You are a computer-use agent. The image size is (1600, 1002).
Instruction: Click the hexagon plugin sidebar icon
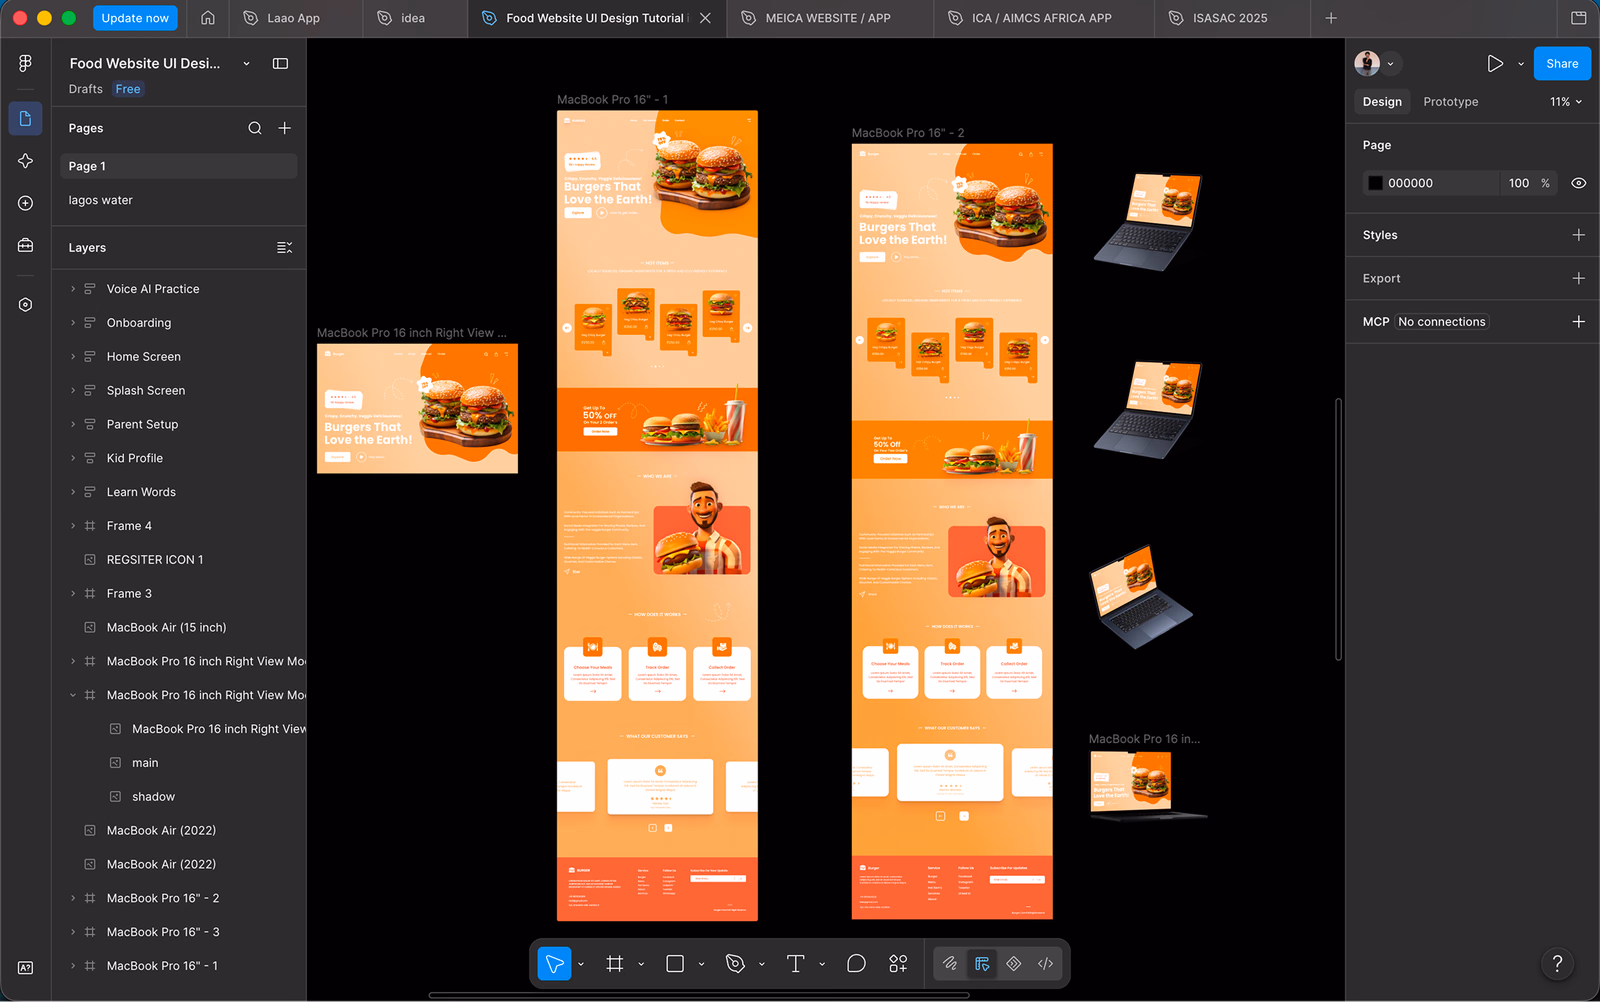pyautogui.click(x=25, y=305)
